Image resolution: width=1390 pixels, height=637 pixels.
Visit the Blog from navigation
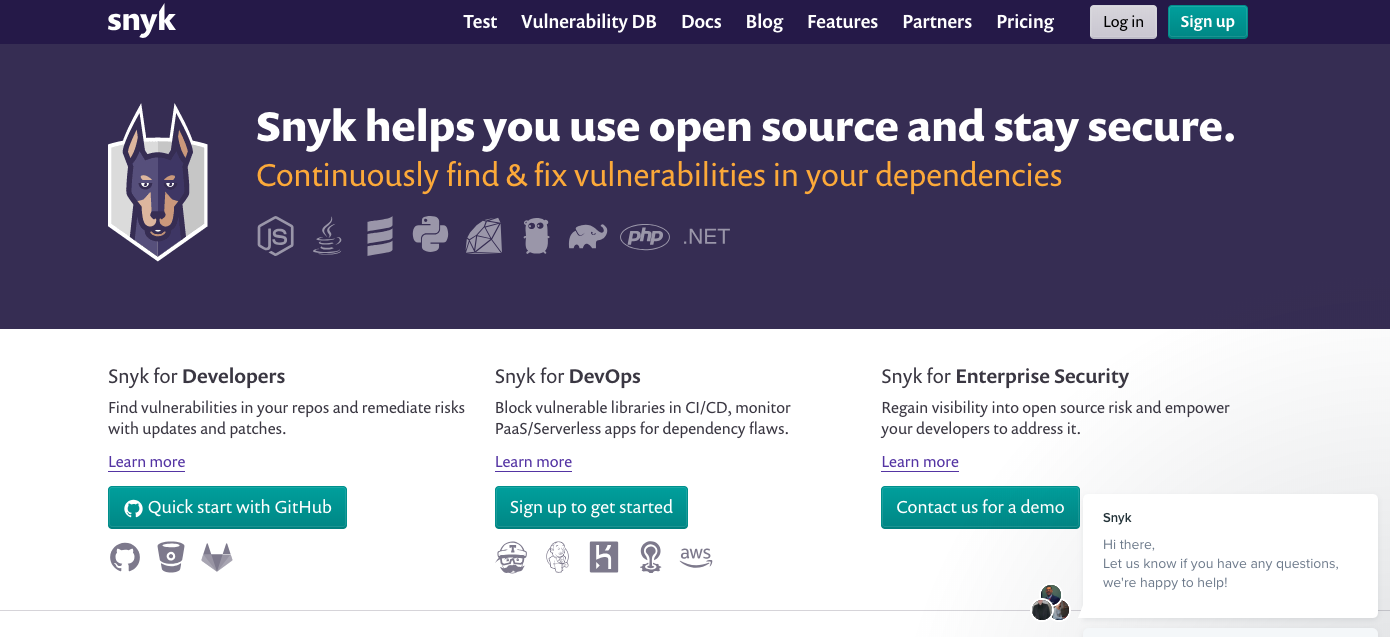(764, 22)
